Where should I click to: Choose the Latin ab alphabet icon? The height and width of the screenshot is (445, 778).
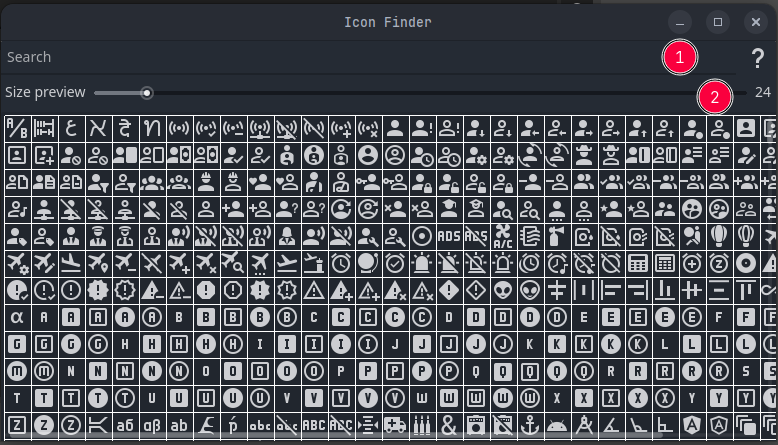[179, 425]
